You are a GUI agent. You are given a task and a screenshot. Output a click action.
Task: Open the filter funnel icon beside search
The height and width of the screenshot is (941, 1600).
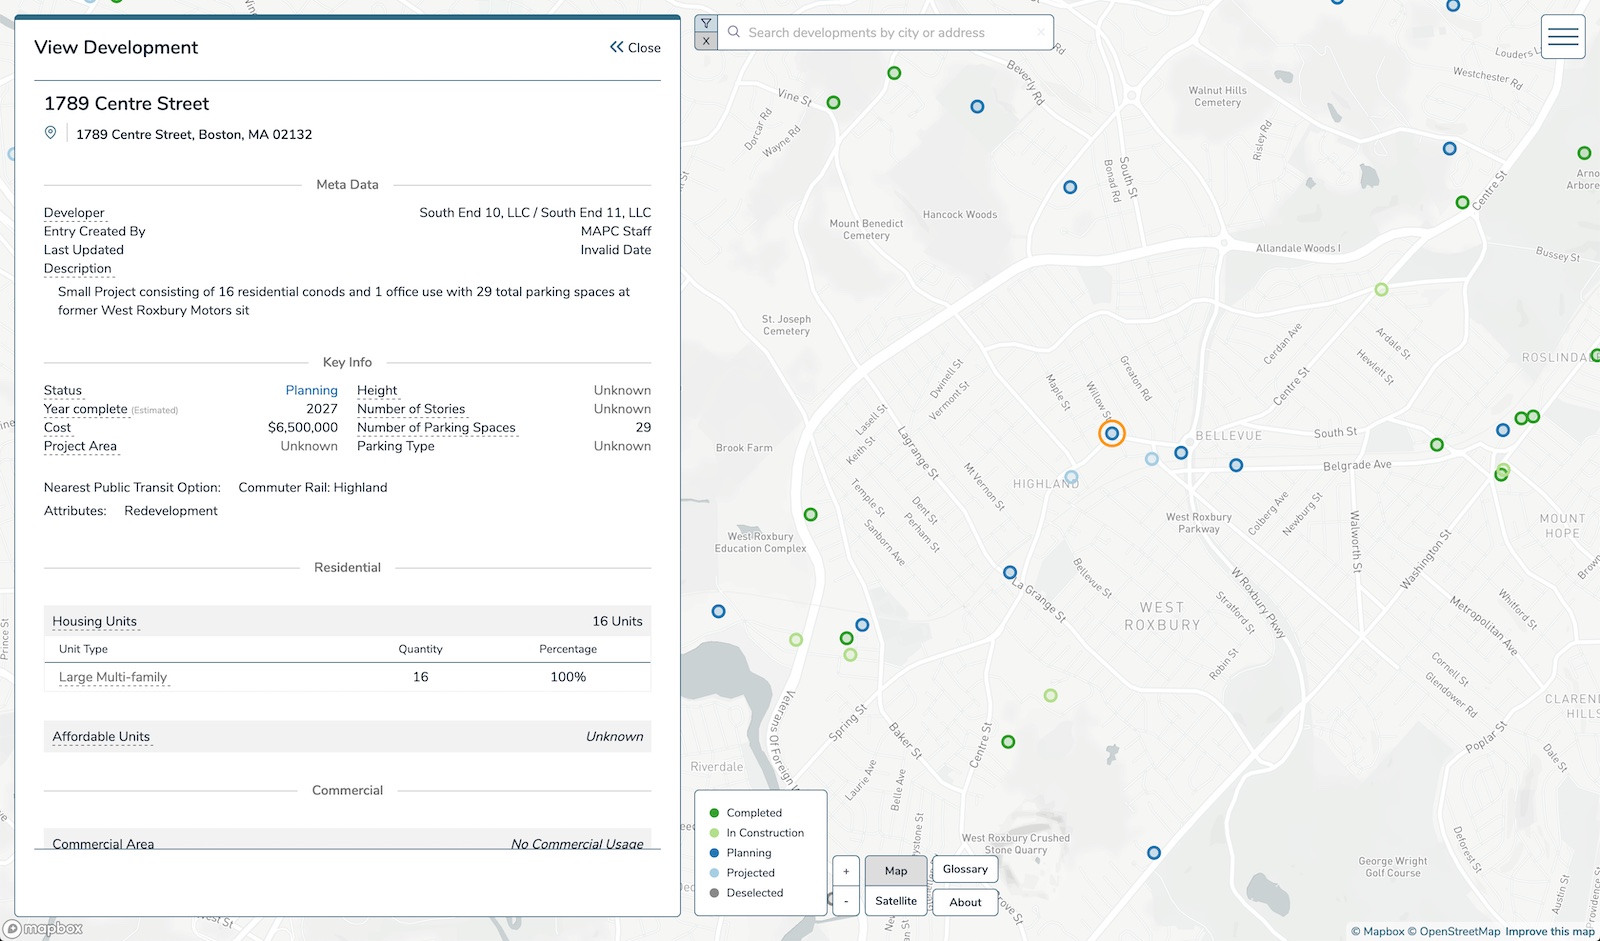pos(706,23)
